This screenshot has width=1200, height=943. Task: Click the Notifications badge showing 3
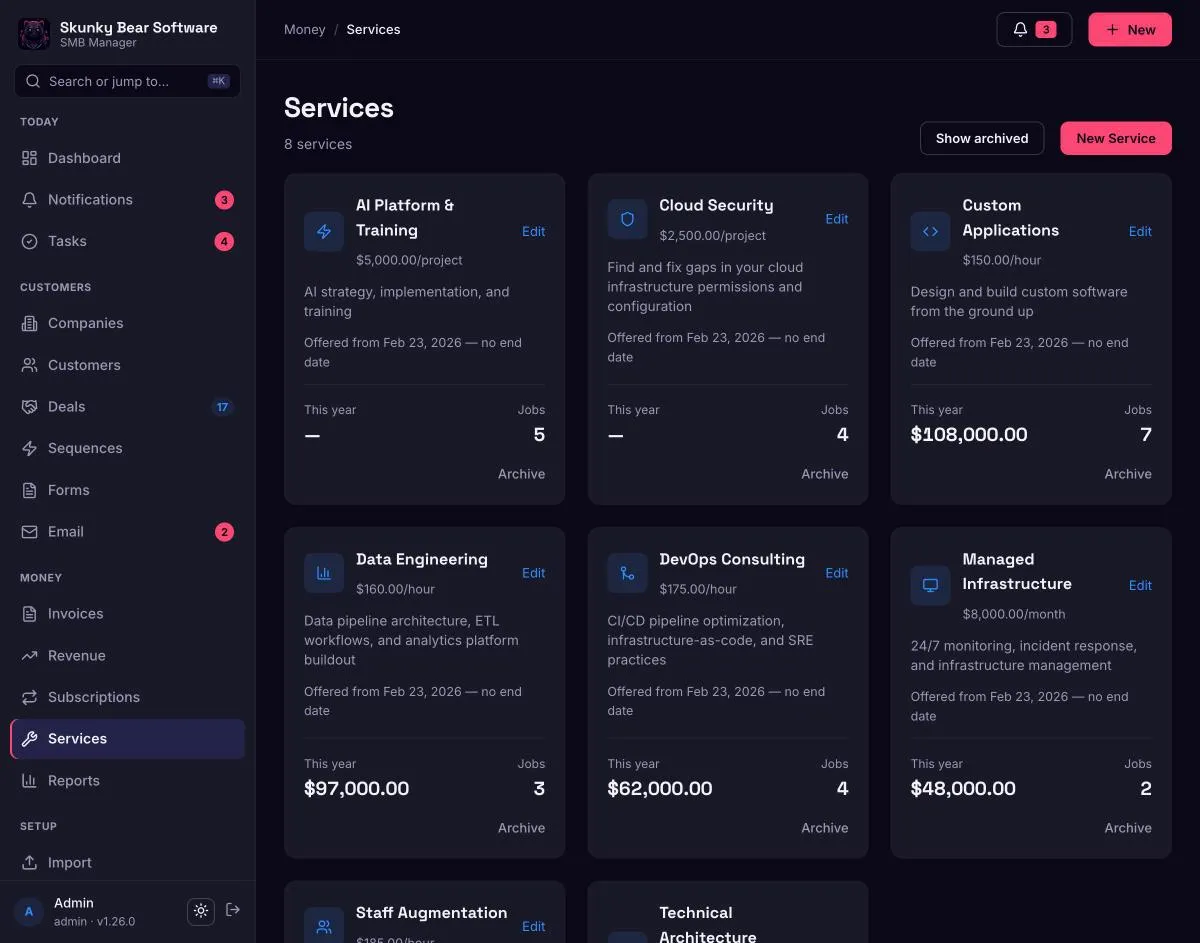224,200
